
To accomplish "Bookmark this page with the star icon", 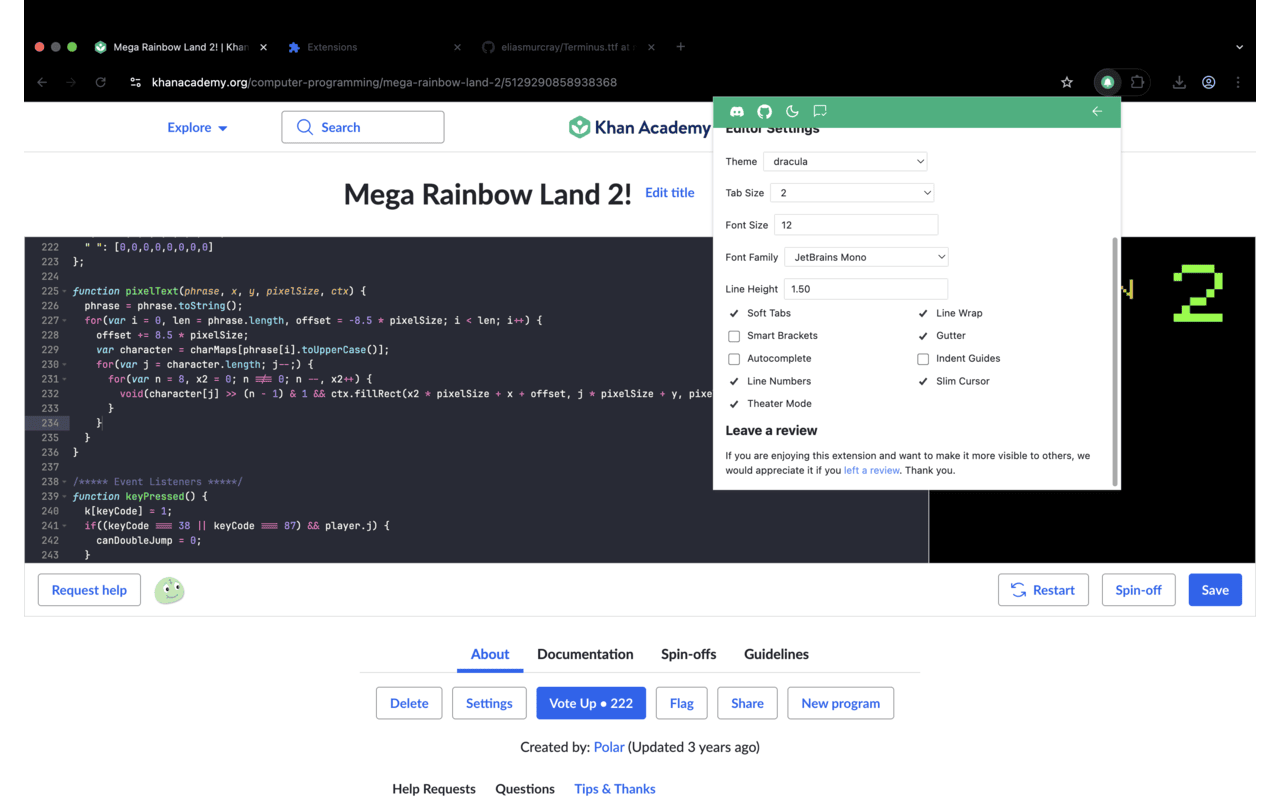I will coord(1067,83).
